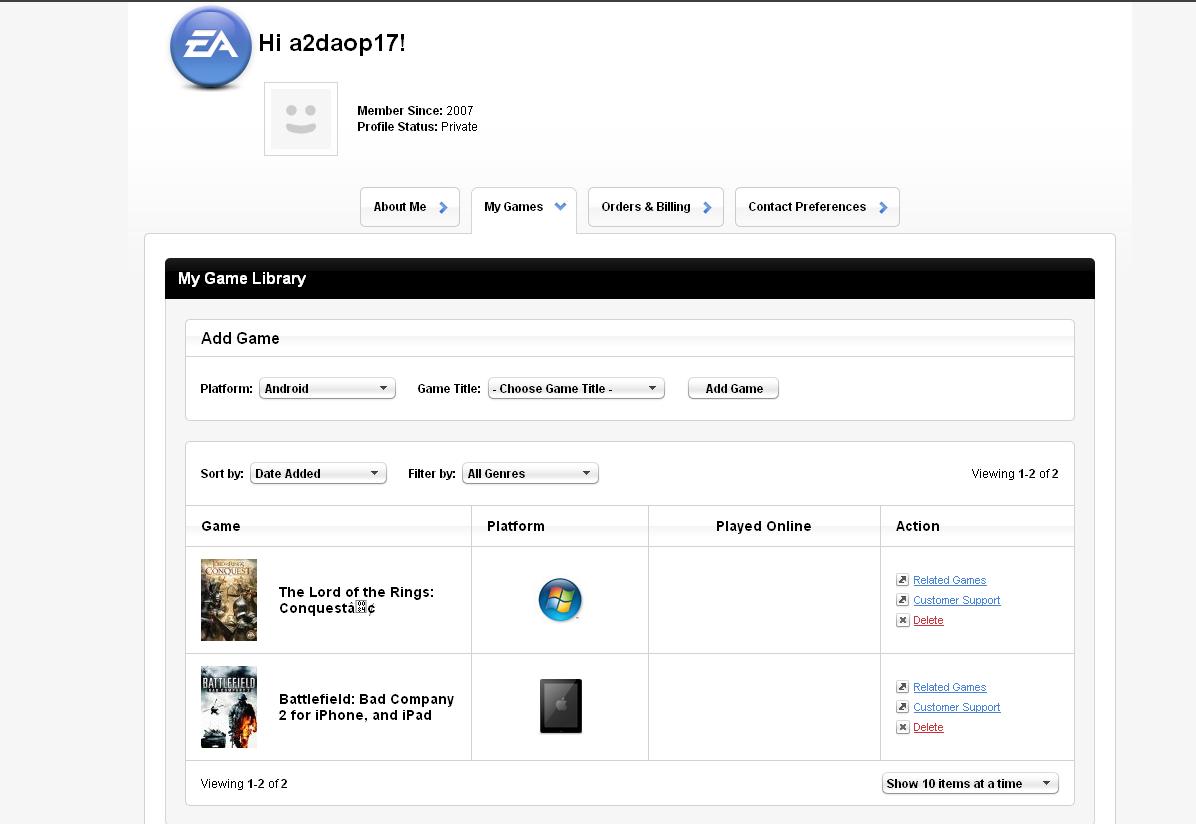Expand the Choose Game Title dropdown
The height and width of the screenshot is (824, 1196).
[576, 388]
